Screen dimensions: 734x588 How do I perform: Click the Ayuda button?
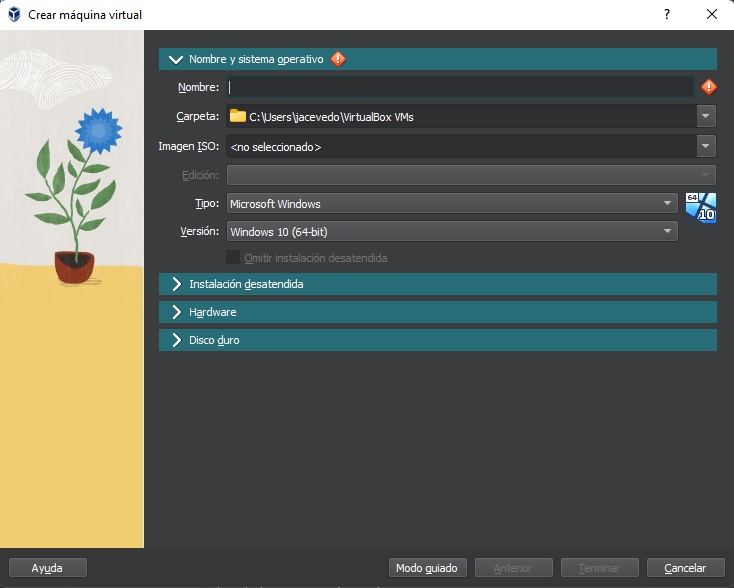[47, 568]
